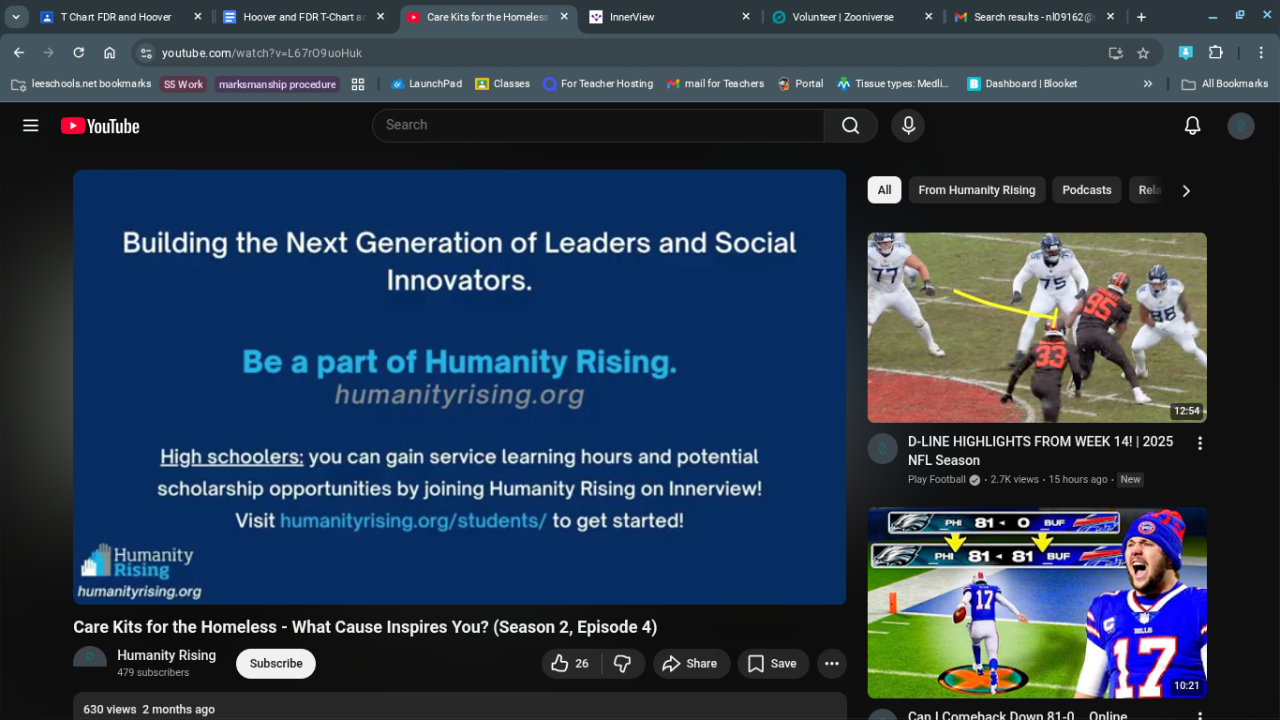Click the YouTube search magnifier button
Image resolution: width=1280 pixels, height=720 pixels.
coord(850,126)
